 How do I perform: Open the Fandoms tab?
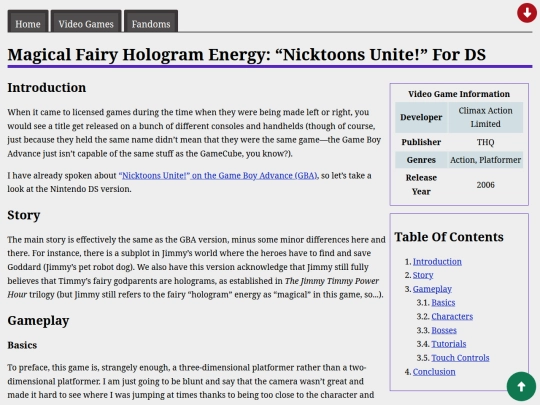(151, 21)
